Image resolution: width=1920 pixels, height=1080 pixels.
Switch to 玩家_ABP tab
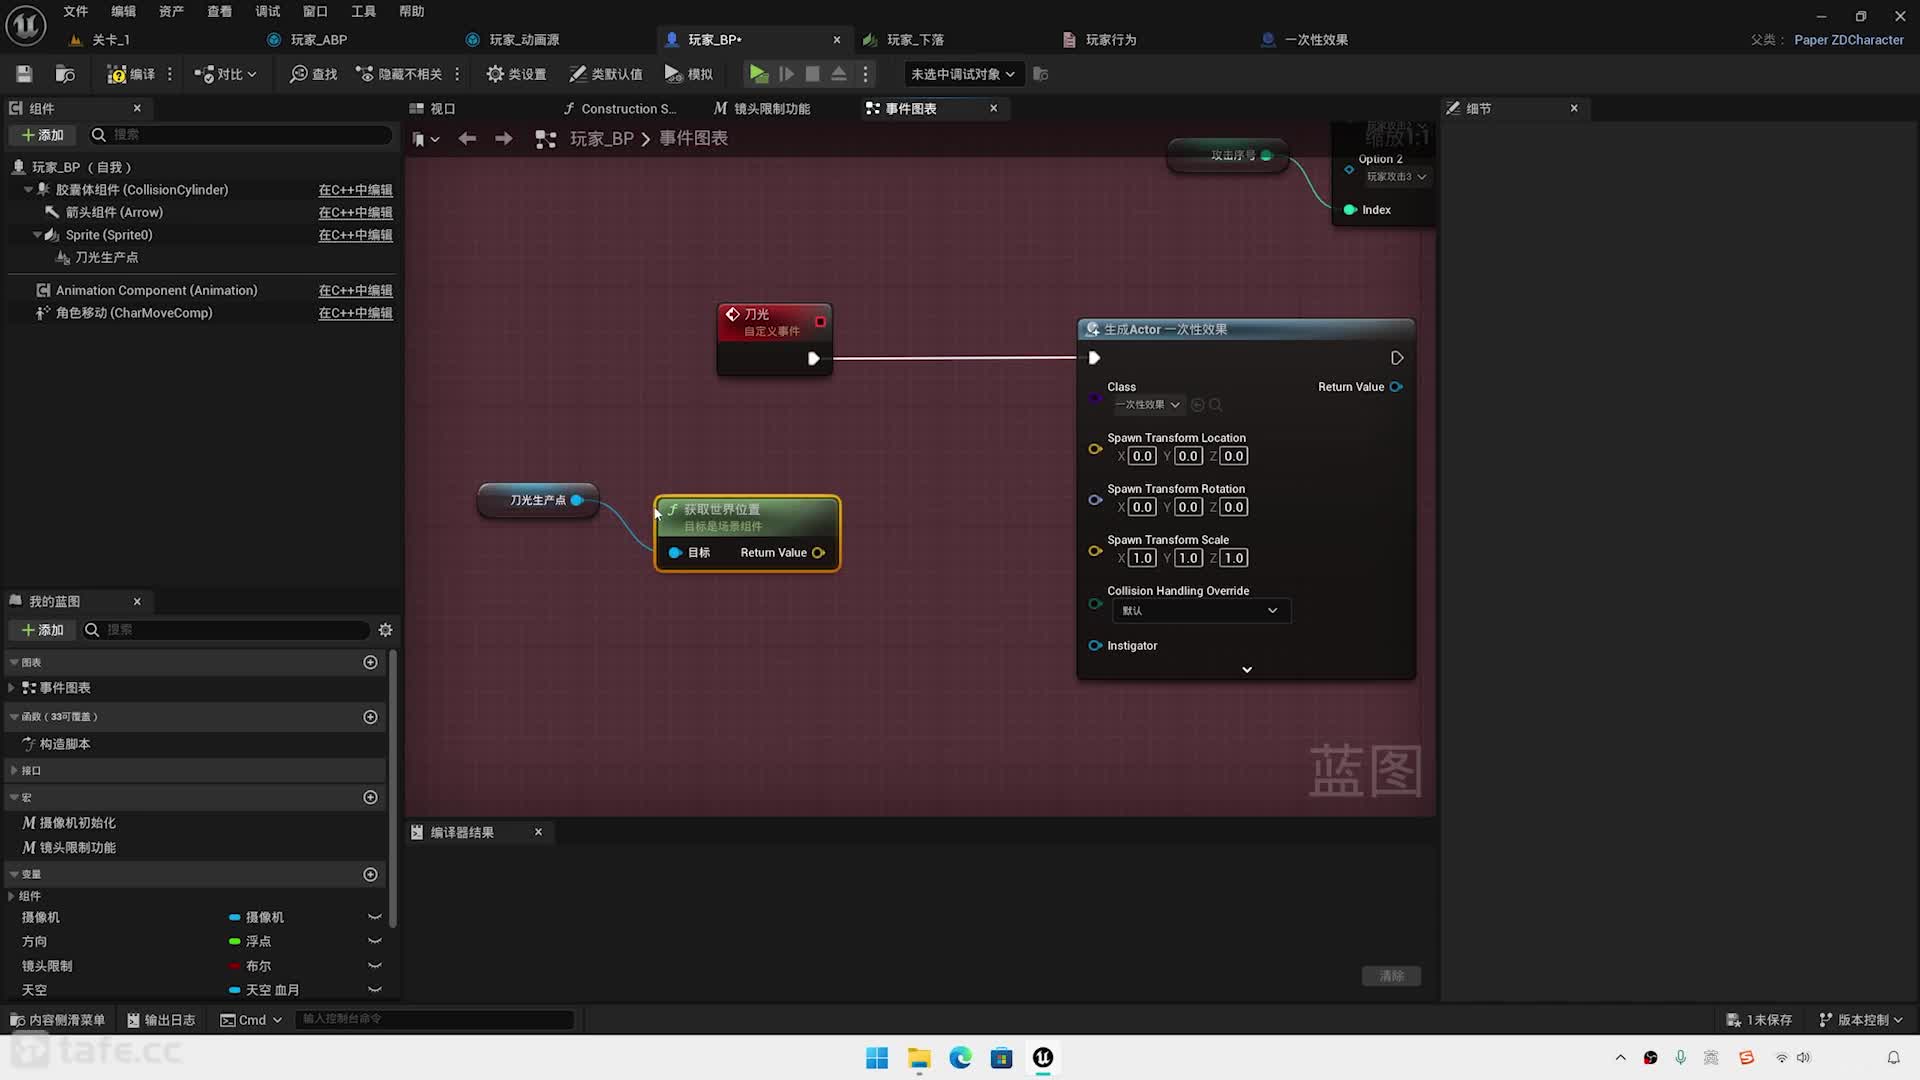pyautogui.click(x=318, y=40)
